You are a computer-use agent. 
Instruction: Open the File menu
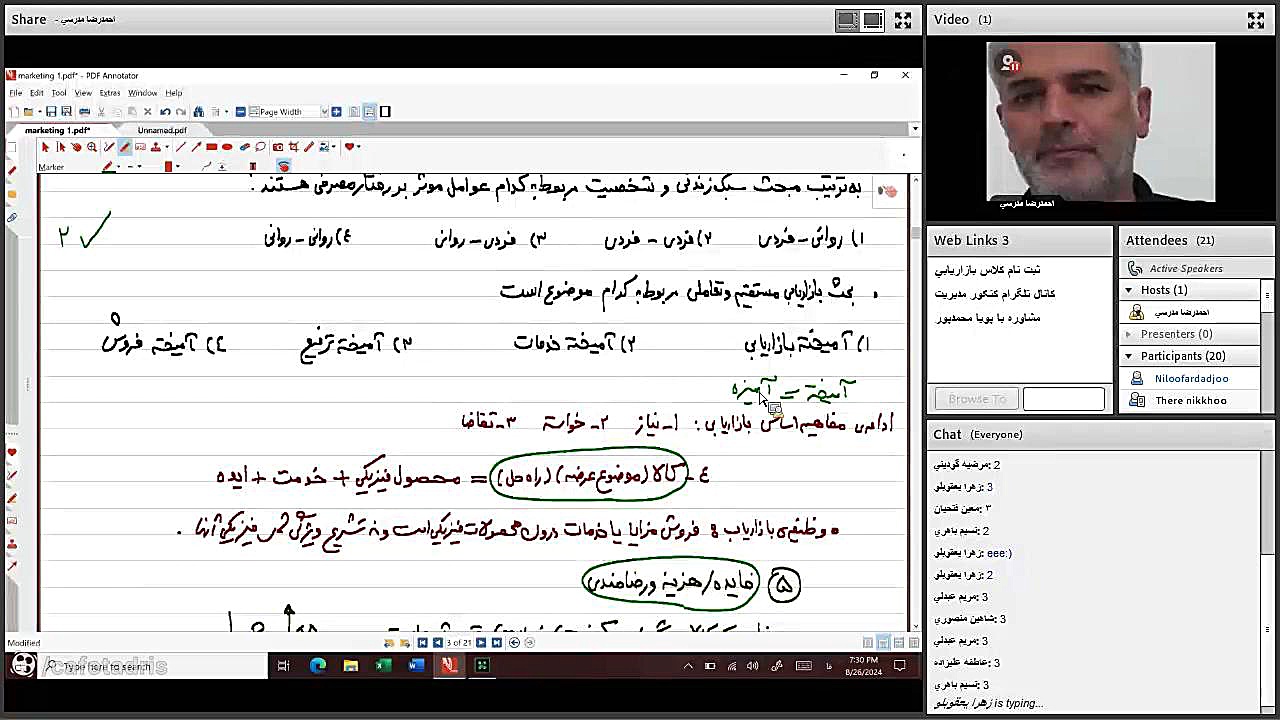[16, 93]
